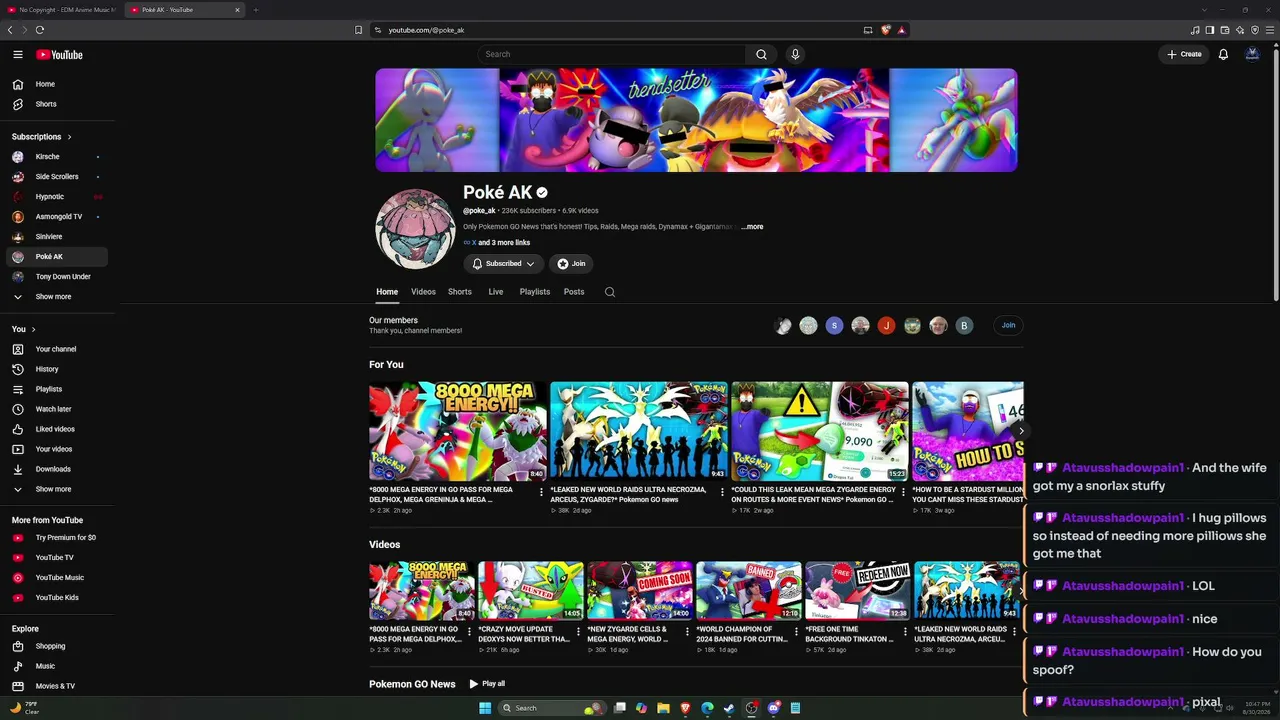
Task: Search within the Poké AK channel
Action: (x=610, y=292)
